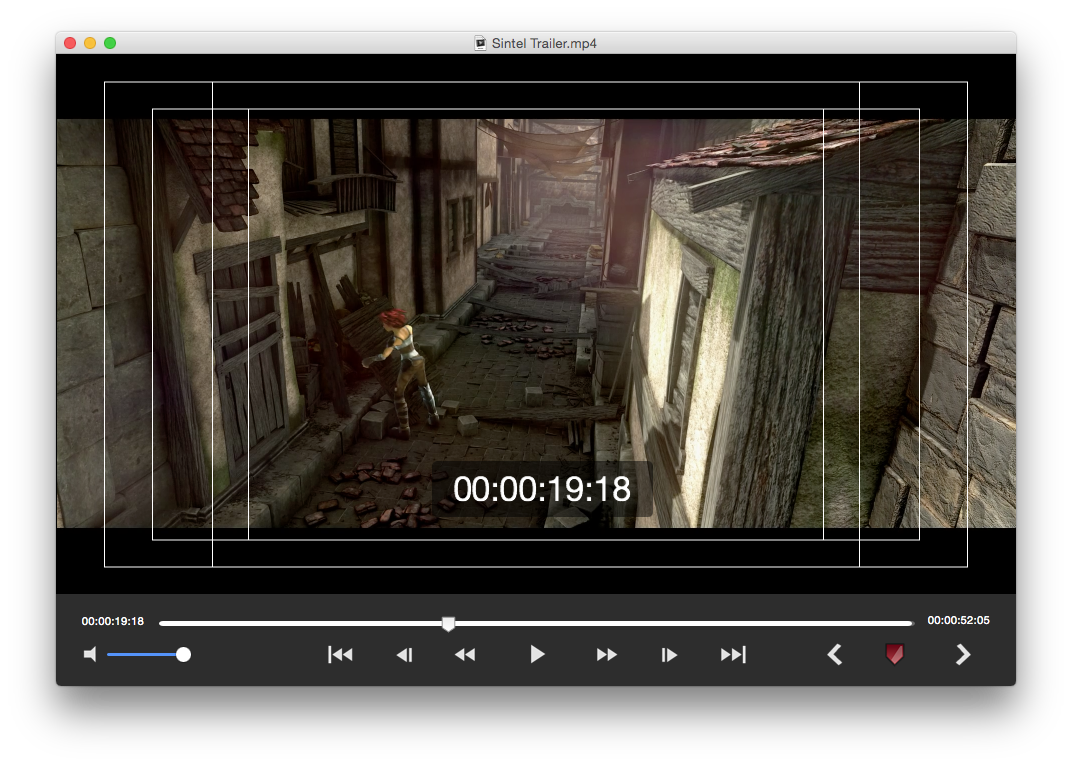Add a red marker at current time

pyautogui.click(x=894, y=654)
